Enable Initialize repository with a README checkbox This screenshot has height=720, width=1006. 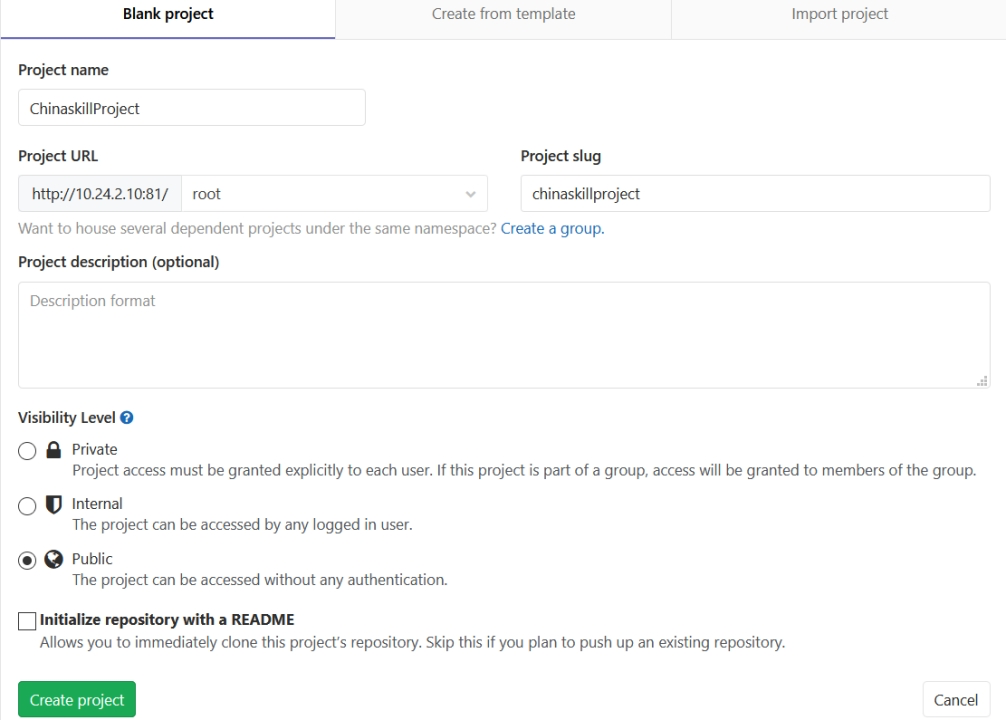coord(27,621)
